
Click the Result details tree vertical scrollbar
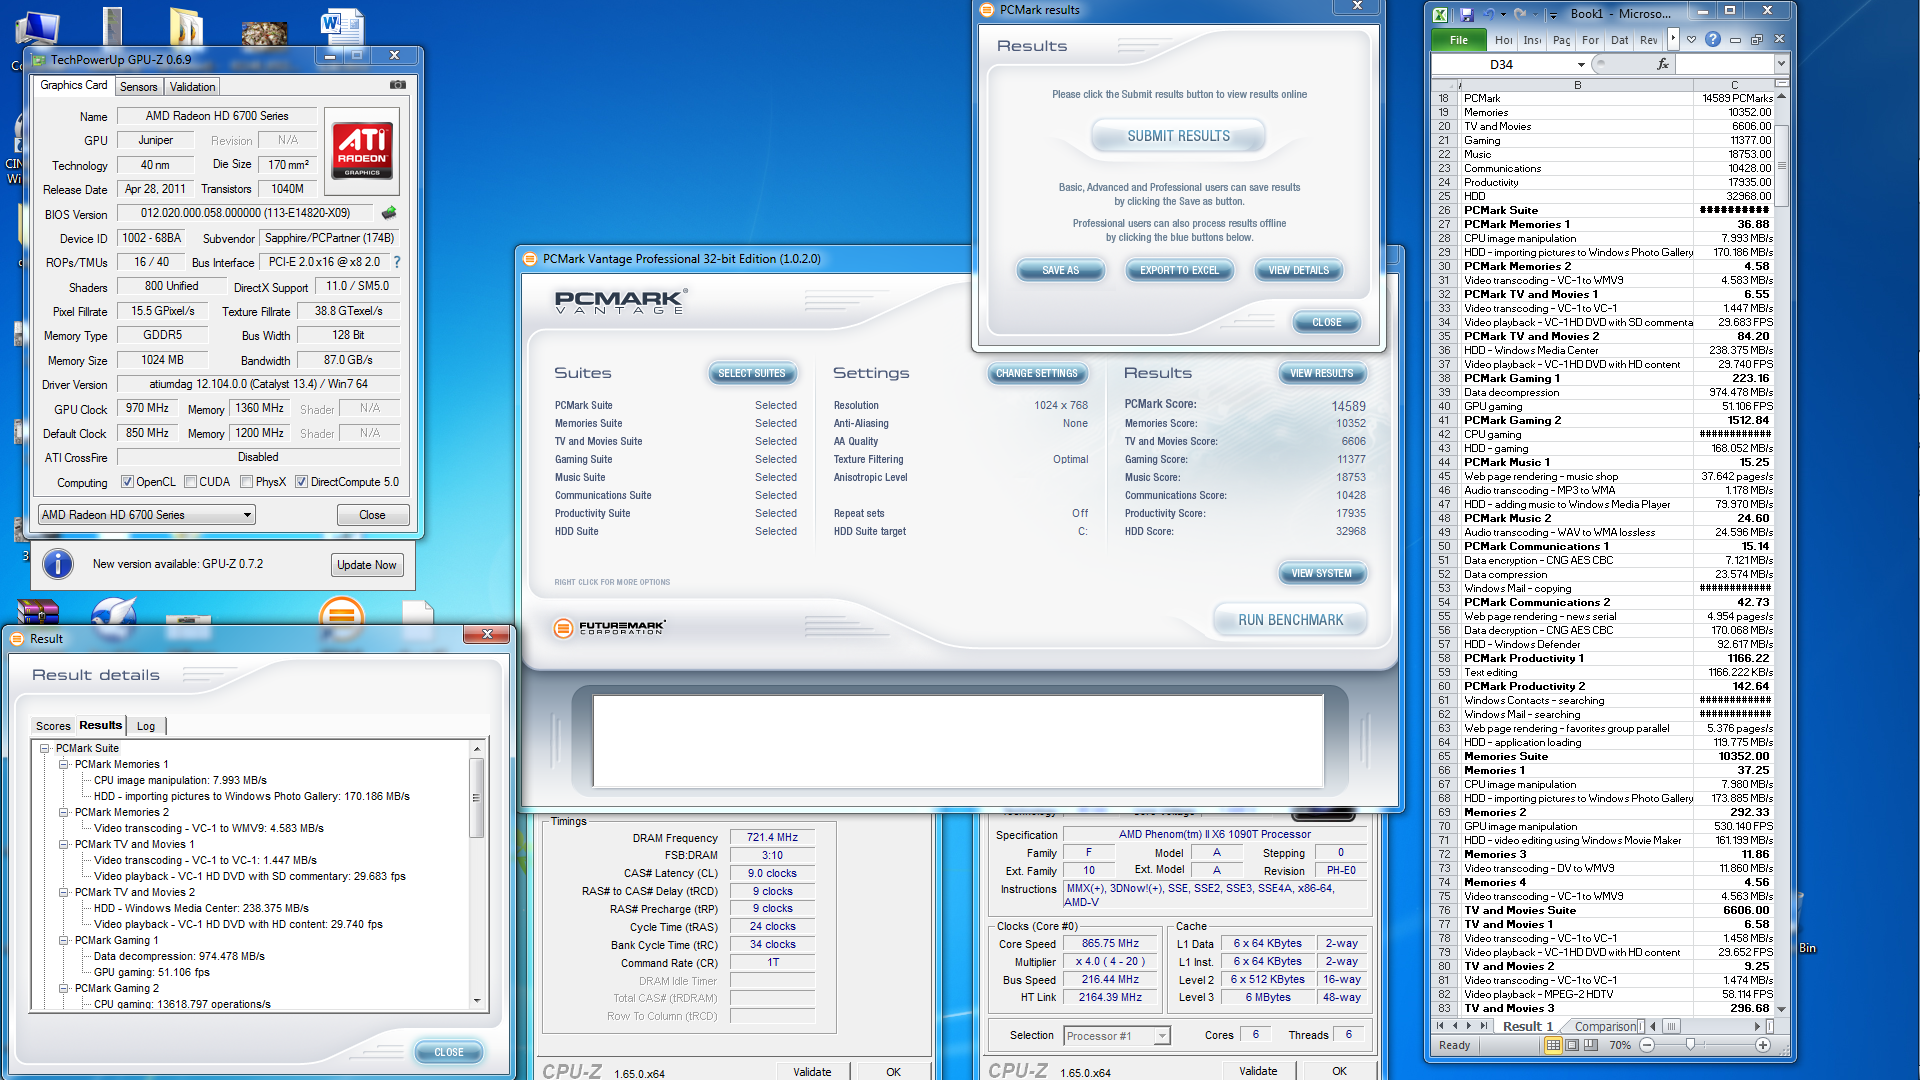[477, 875]
